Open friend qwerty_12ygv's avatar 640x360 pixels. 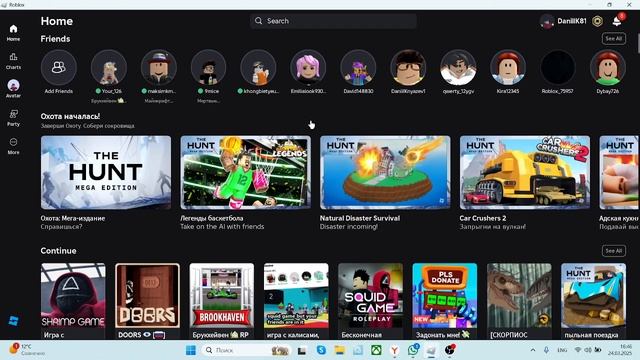458,67
